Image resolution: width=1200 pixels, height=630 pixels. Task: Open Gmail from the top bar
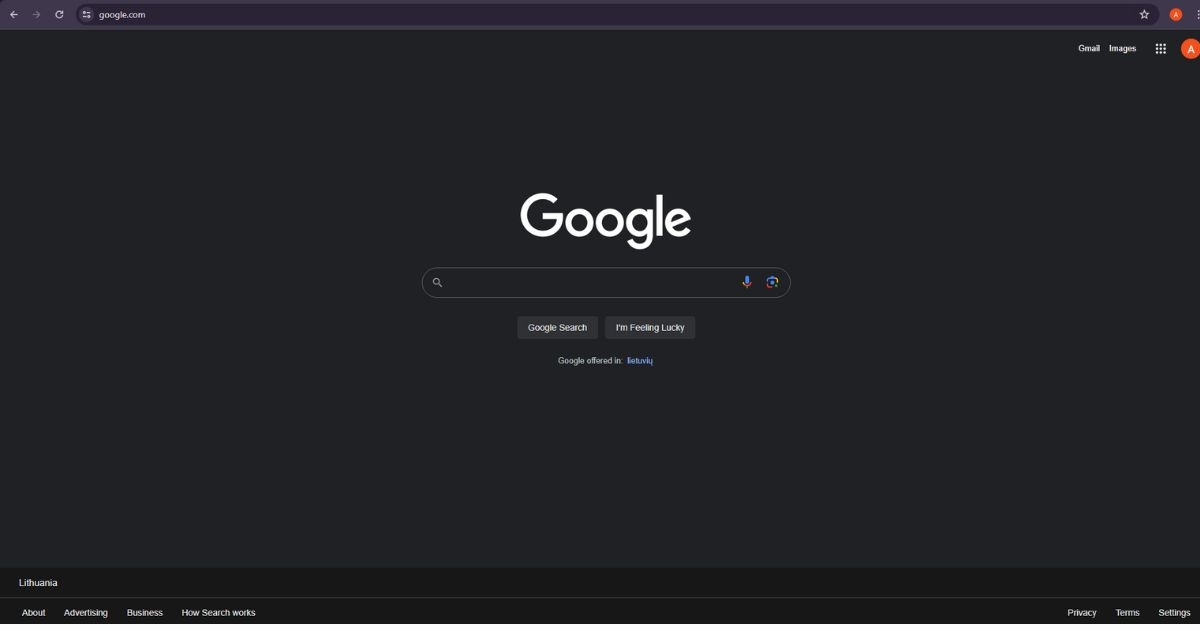[x=1088, y=48]
